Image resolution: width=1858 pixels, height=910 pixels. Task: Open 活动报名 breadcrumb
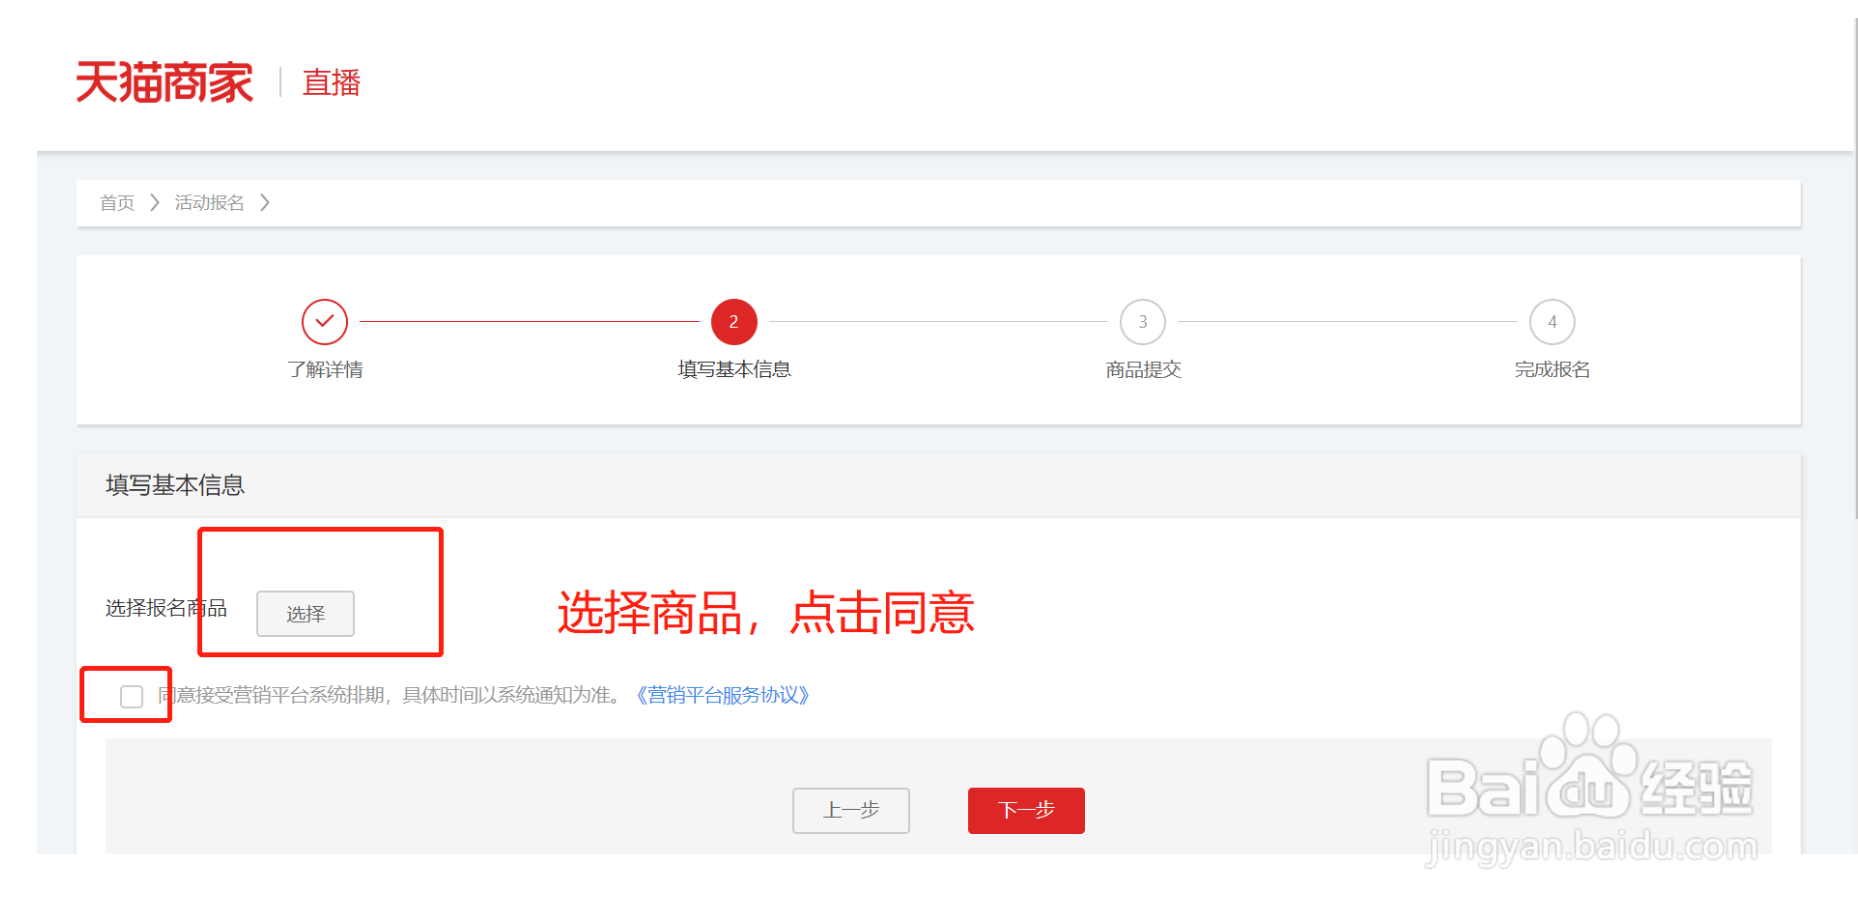point(209,203)
